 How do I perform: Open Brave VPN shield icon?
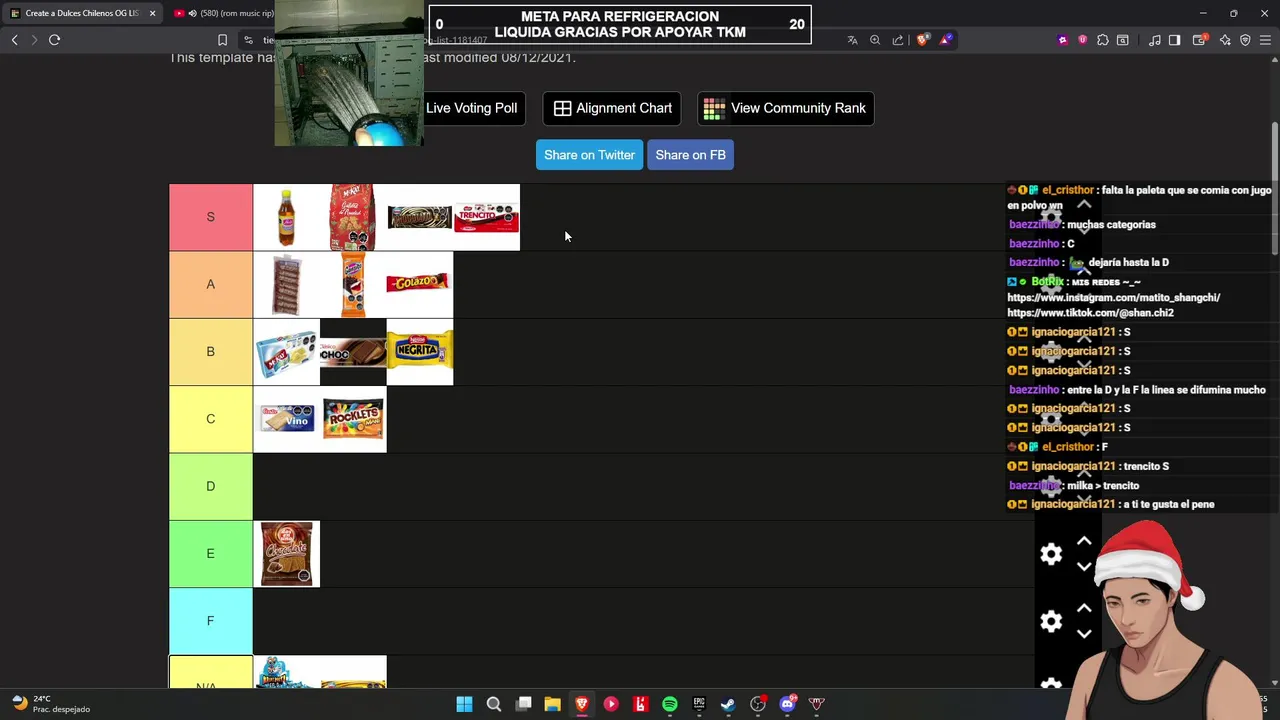[x=1245, y=40]
